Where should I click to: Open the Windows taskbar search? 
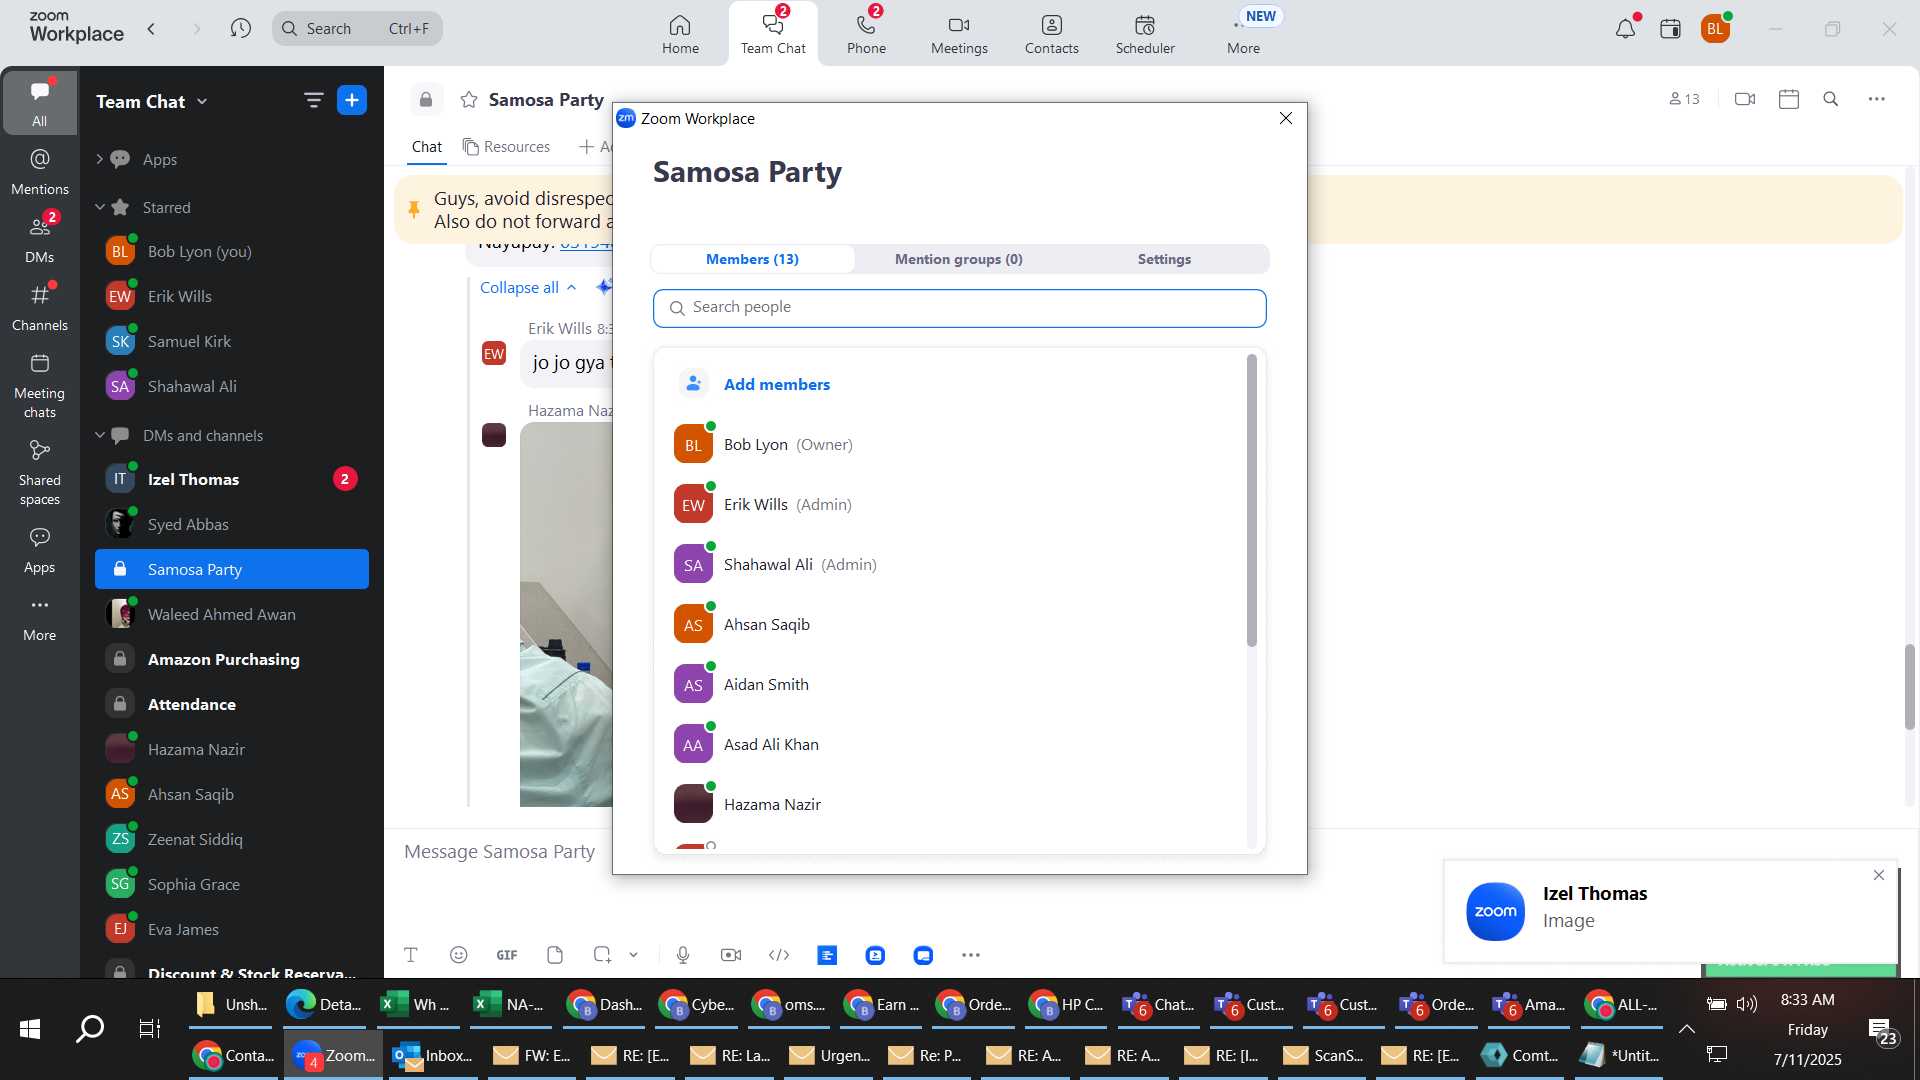pos(90,1028)
